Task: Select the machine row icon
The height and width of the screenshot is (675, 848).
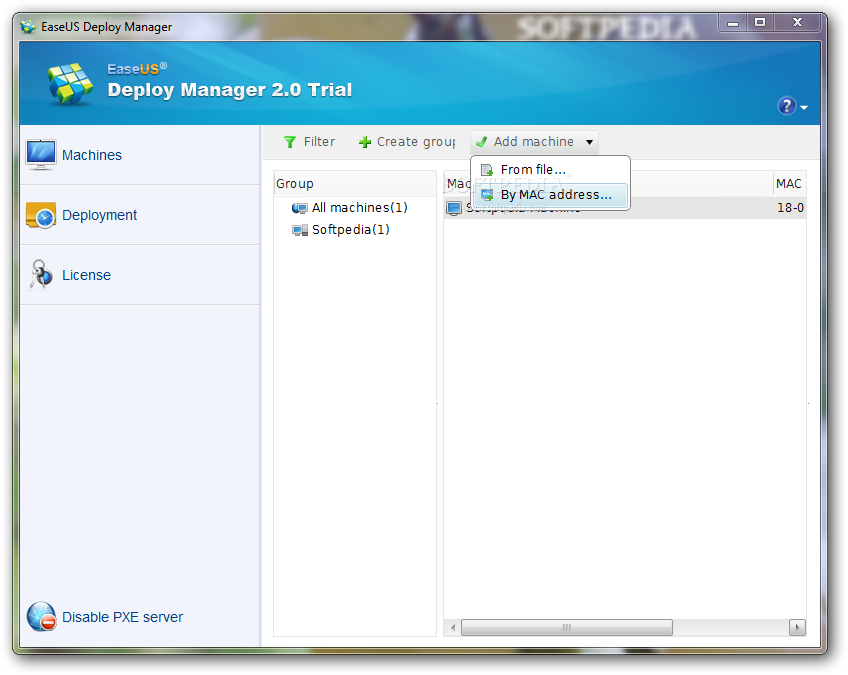Action: 454,208
